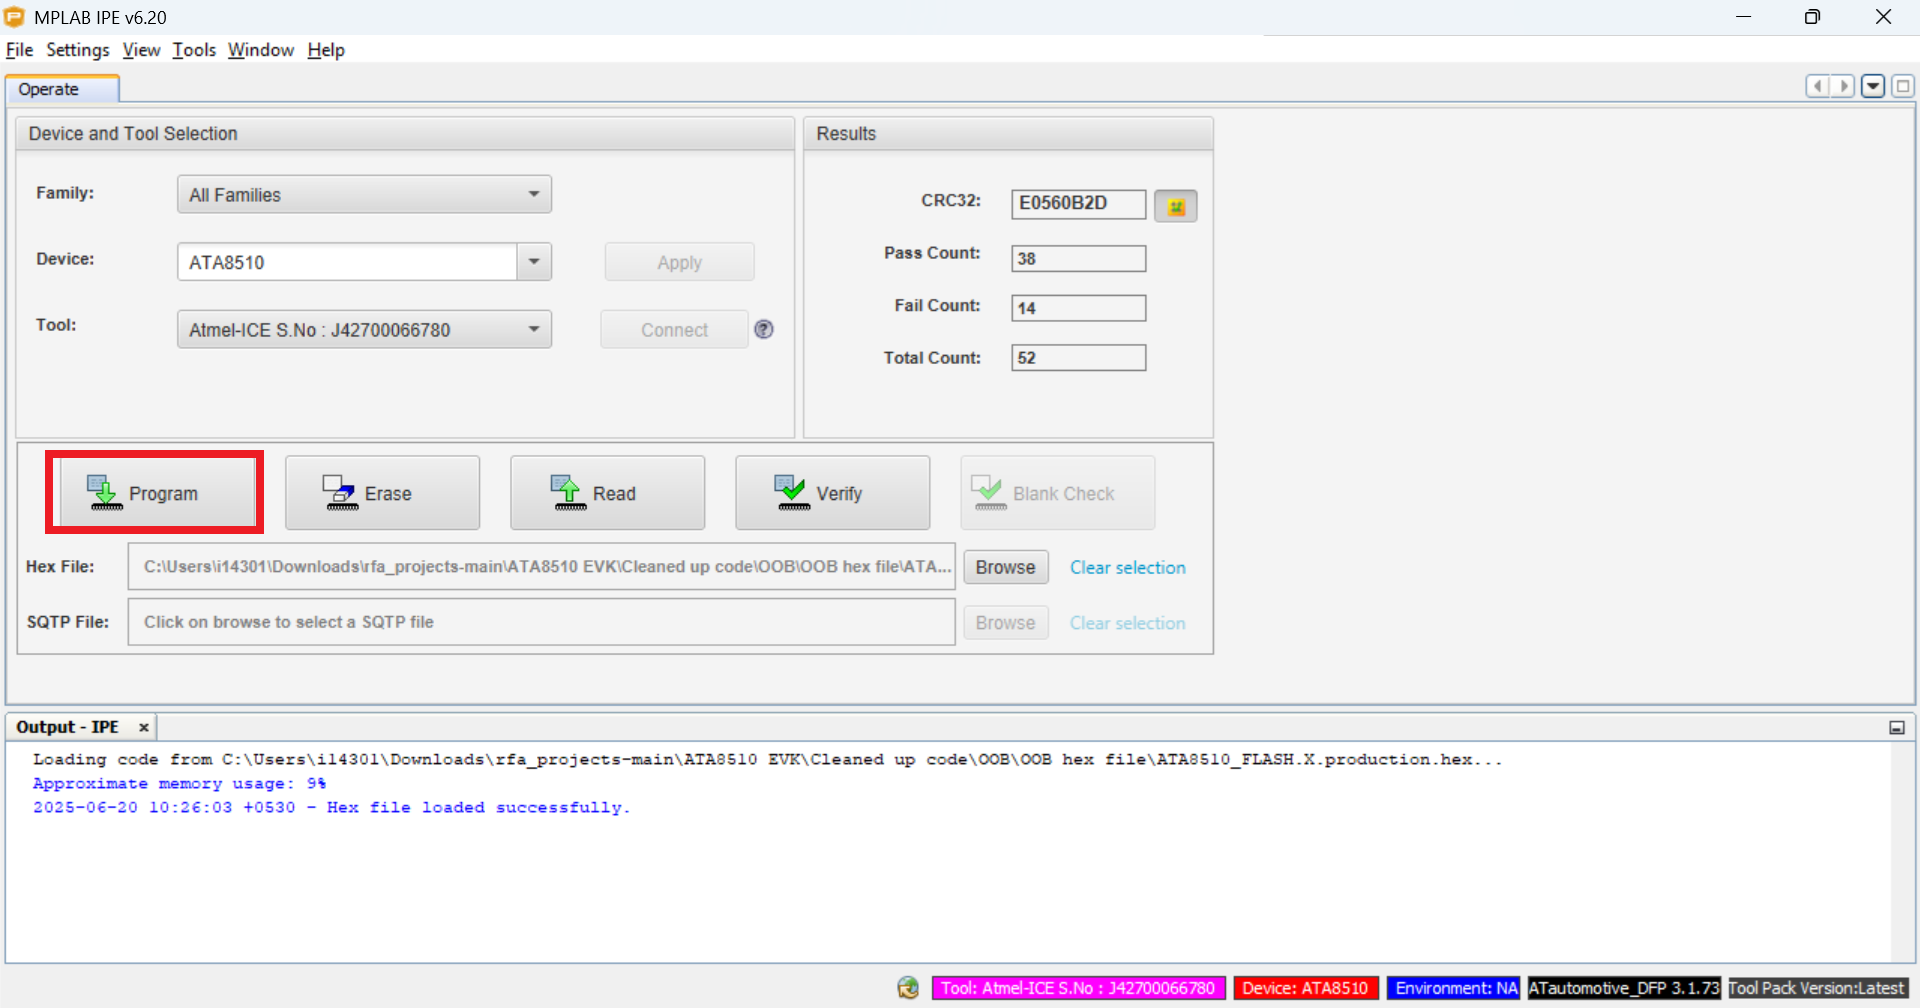The image size is (1920, 1008).
Task: Browse for a Hex file
Action: click(x=1005, y=567)
